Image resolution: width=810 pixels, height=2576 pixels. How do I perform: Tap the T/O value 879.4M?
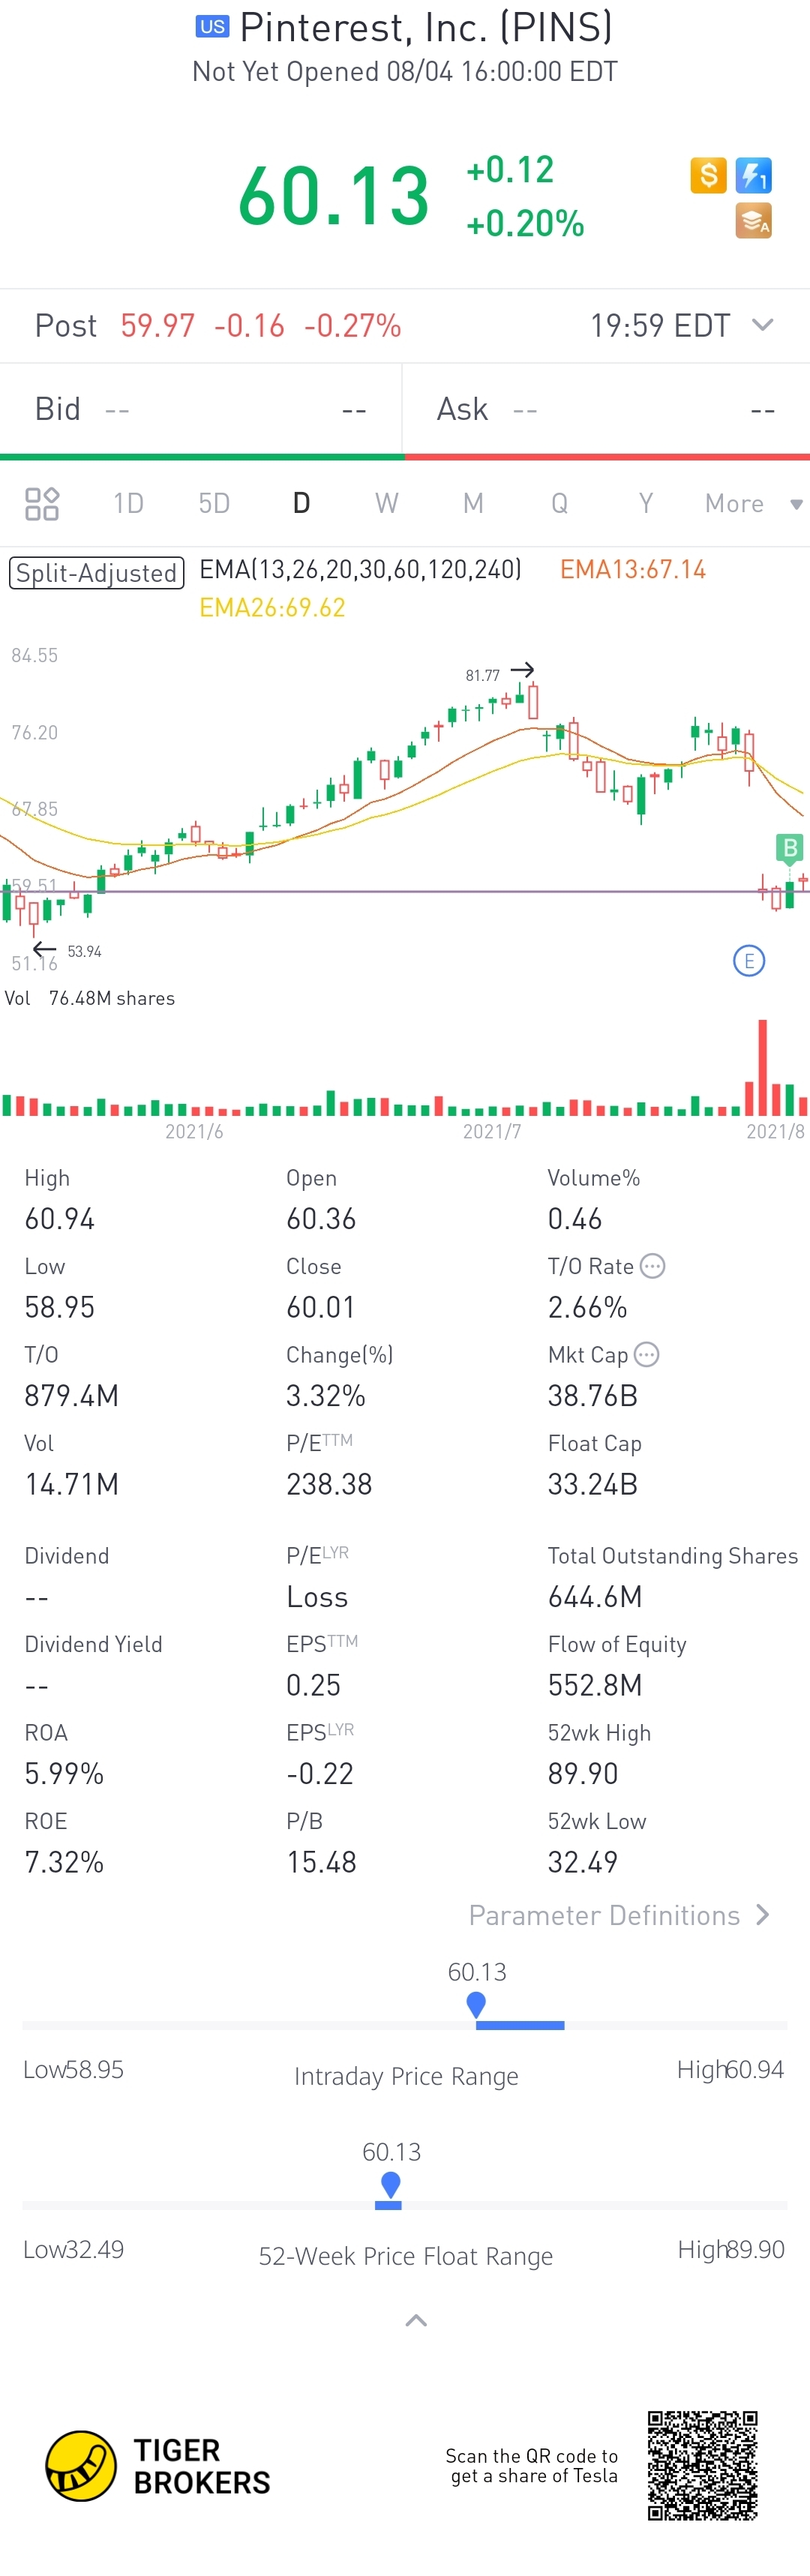(71, 1396)
